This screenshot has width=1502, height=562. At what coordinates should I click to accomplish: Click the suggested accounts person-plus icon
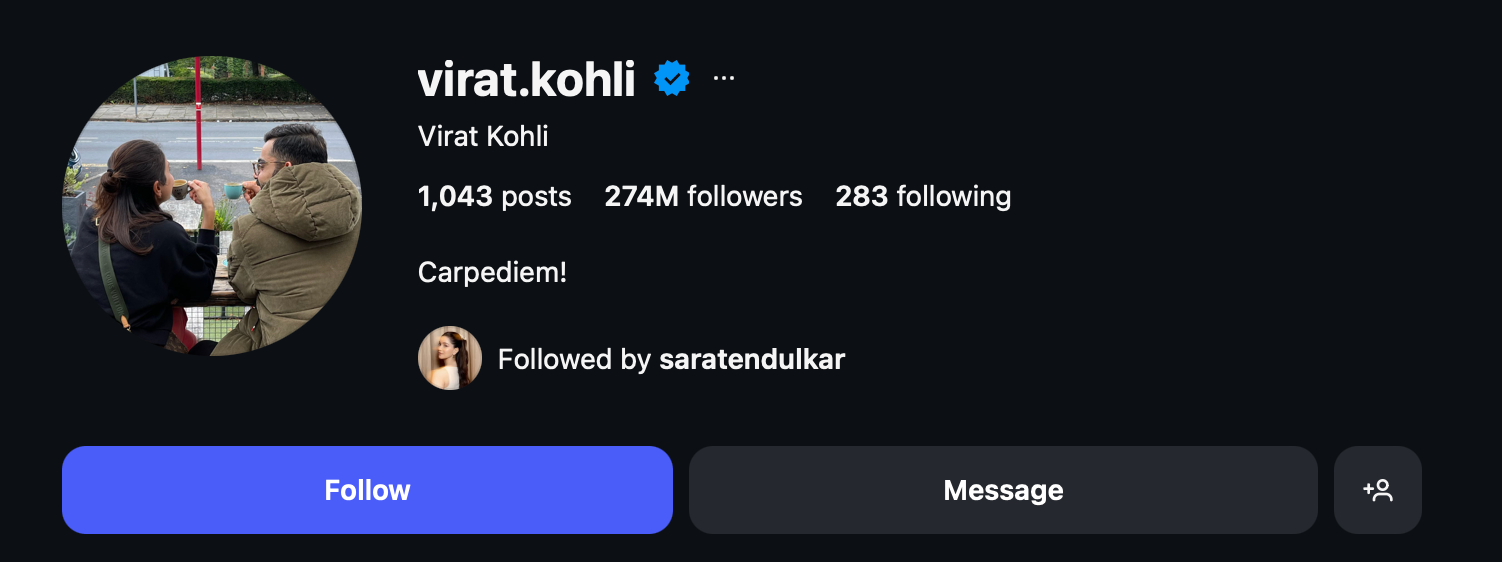pos(1377,490)
